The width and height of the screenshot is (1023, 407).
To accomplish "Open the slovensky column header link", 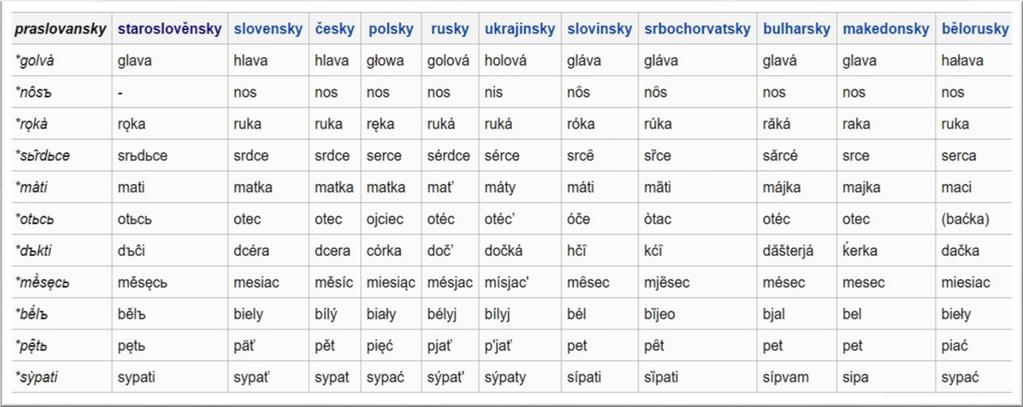I will click(x=268, y=29).
